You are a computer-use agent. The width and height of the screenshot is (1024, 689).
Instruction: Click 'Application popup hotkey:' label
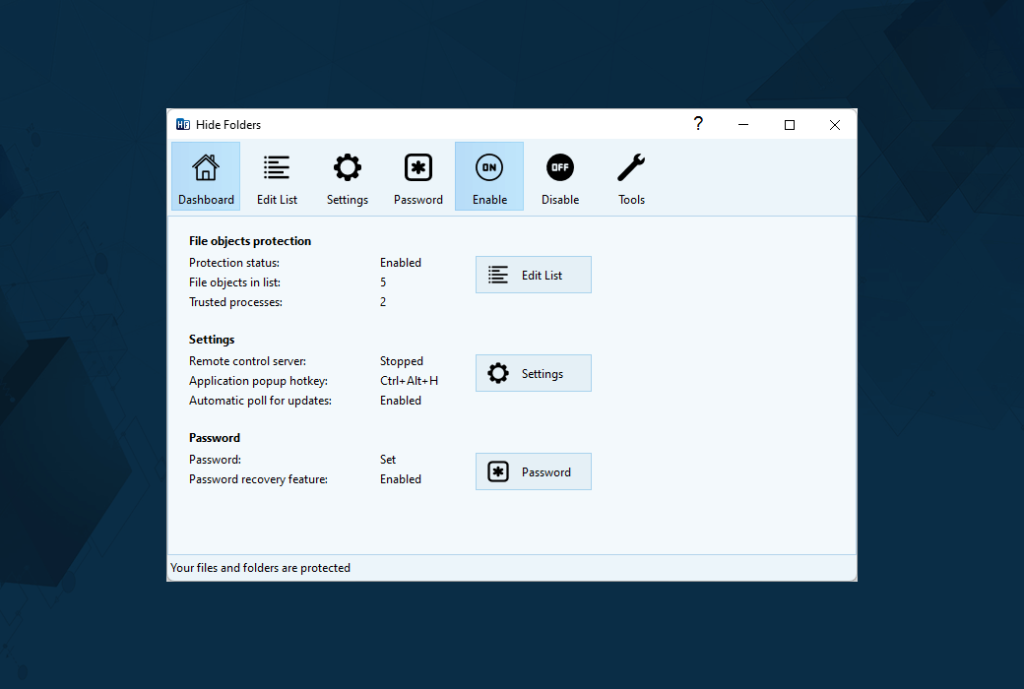tap(259, 381)
